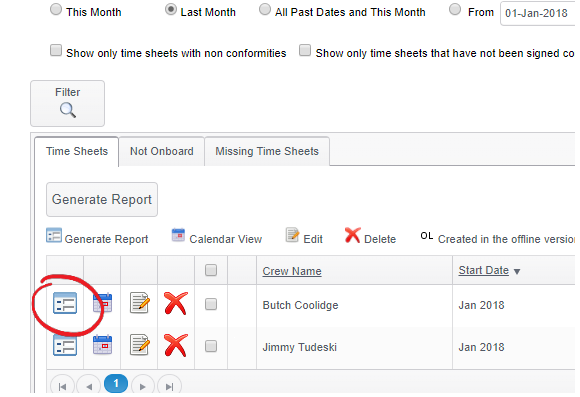Delete Jimmy Tudeski time sheet
The width and height of the screenshot is (580, 397).
(x=176, y=345)
